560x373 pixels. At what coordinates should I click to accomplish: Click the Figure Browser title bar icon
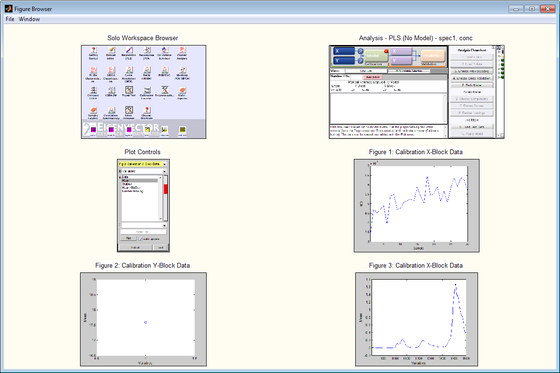(9, 9)
